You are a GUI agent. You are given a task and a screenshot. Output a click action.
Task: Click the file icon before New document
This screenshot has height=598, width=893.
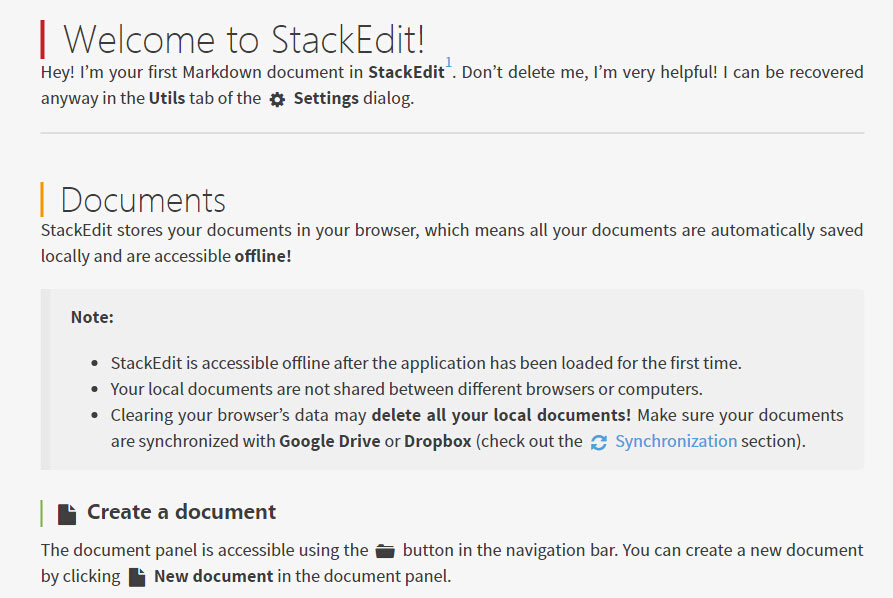[x=137, y=577]
